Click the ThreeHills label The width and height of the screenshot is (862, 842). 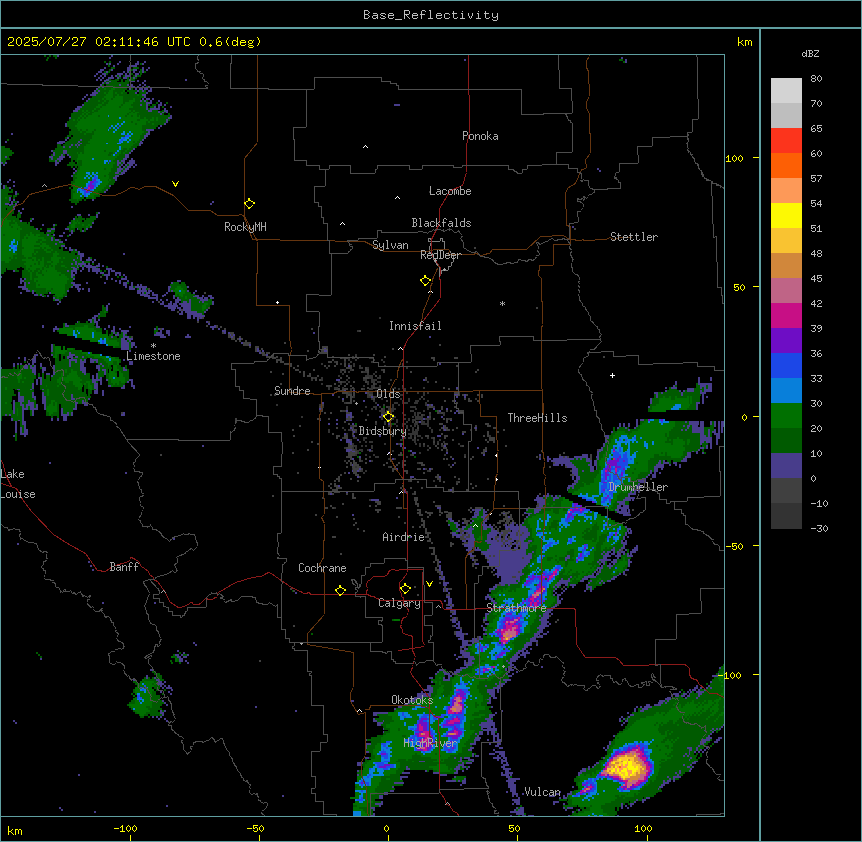click(537, 418)
